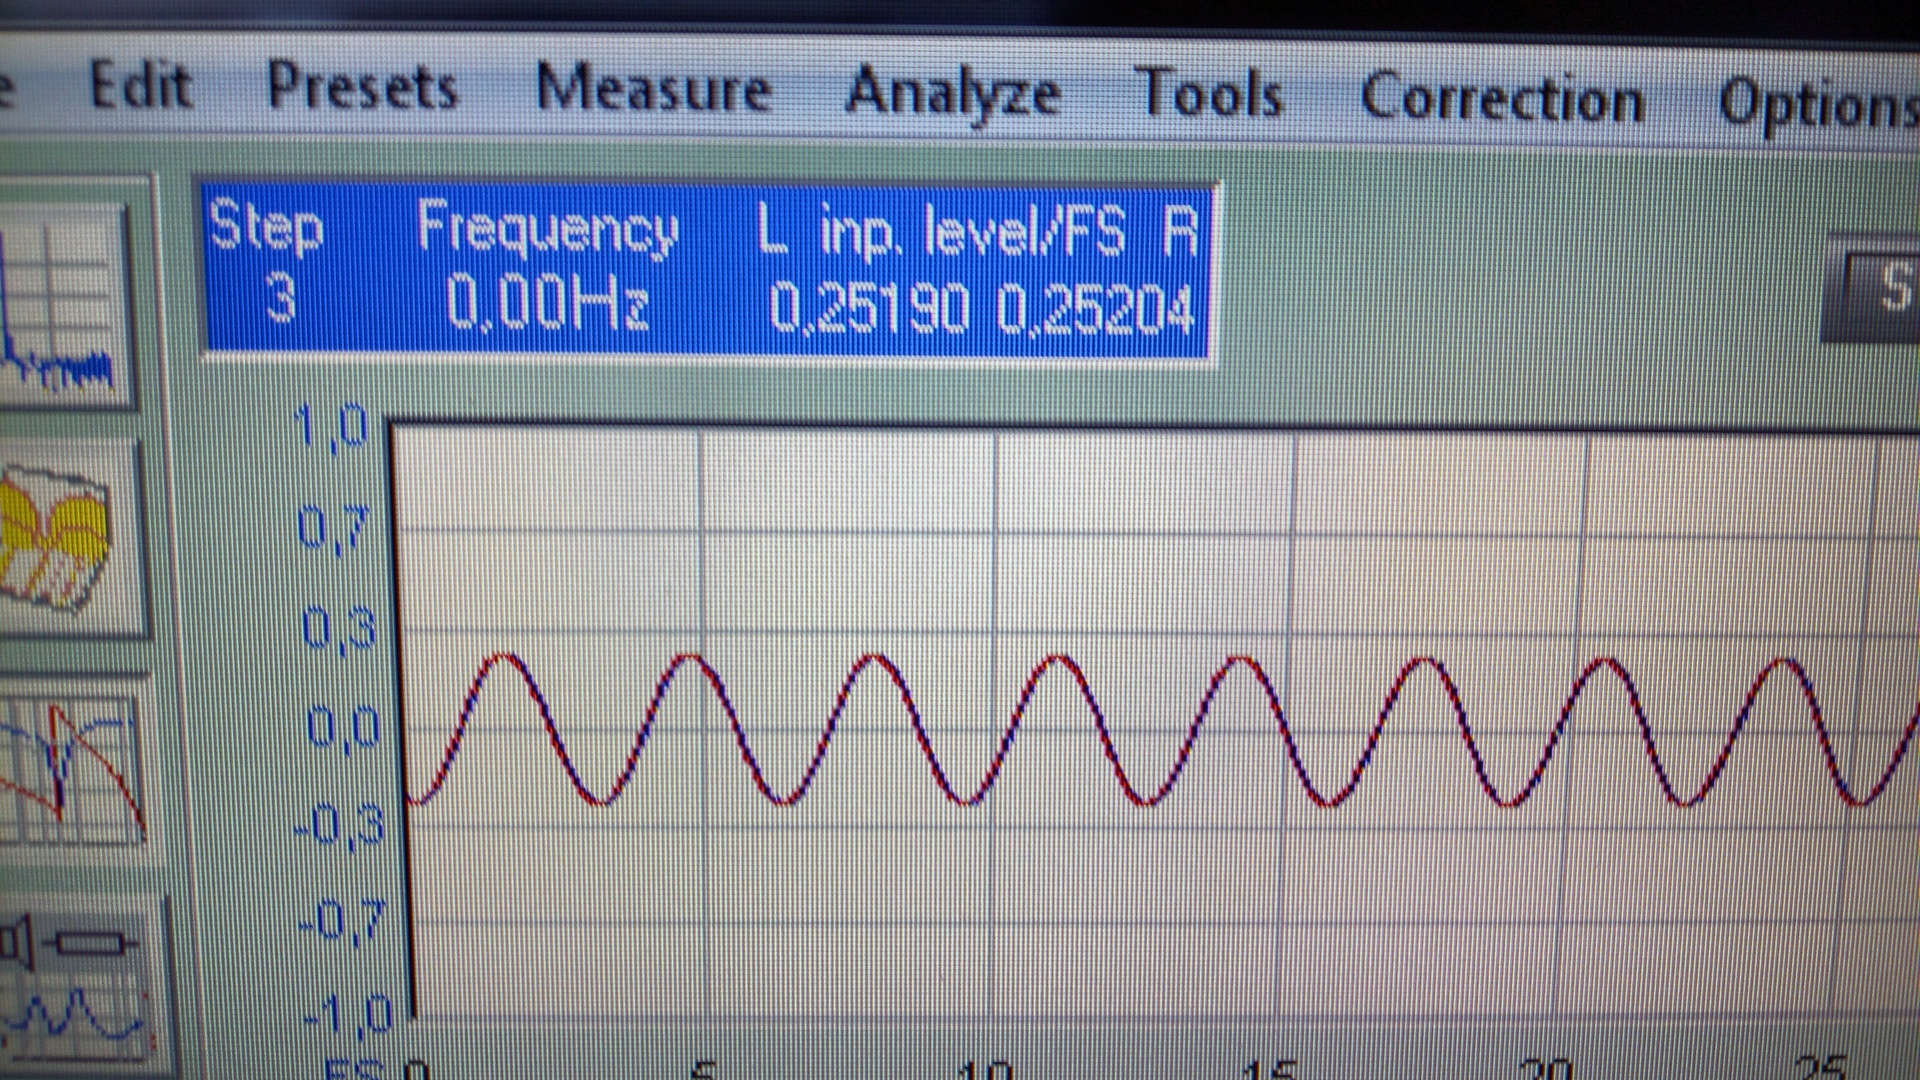Click the 1,0 label on vertical axis
The image size is (1920, 1080).
pos(333,427)
